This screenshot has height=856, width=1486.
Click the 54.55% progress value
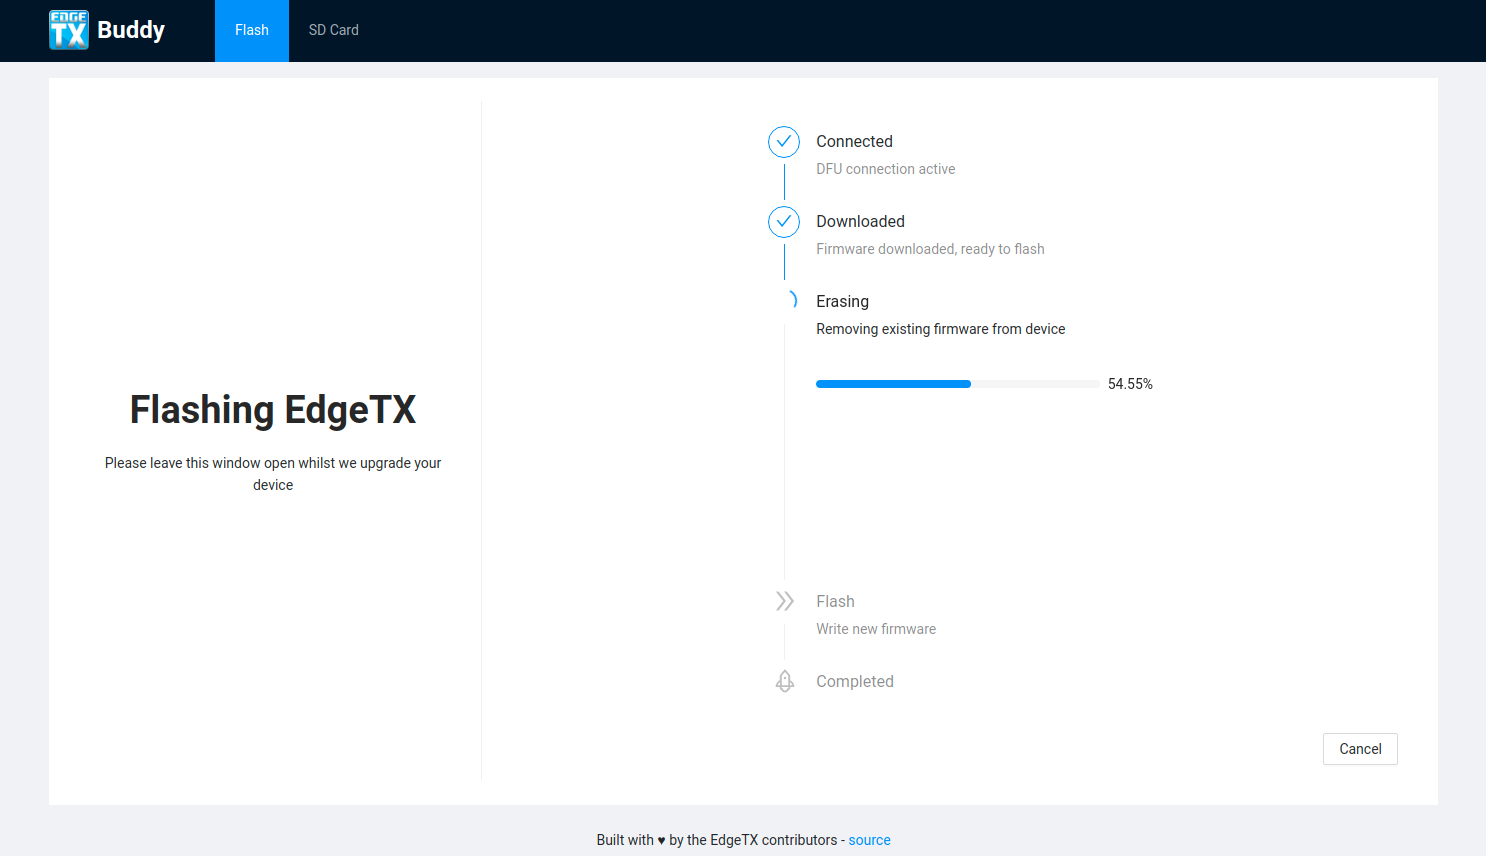click(x=1130, y=384)
